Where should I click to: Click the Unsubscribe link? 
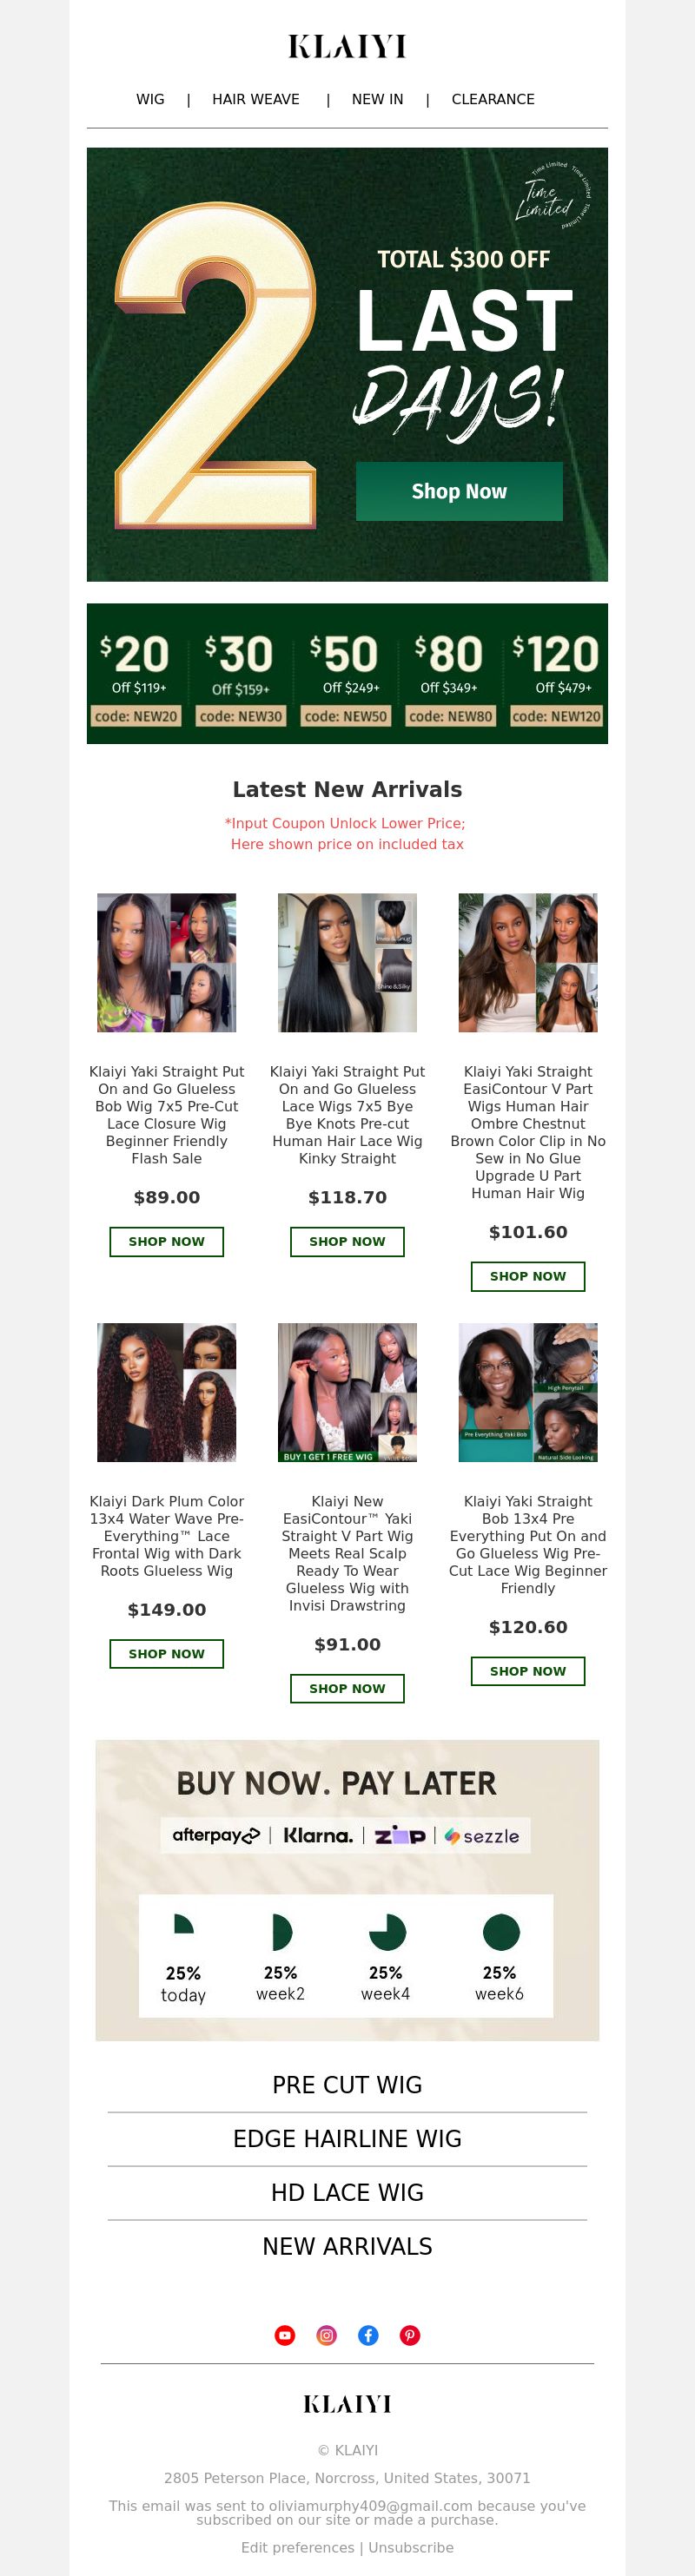[411, 2547]
